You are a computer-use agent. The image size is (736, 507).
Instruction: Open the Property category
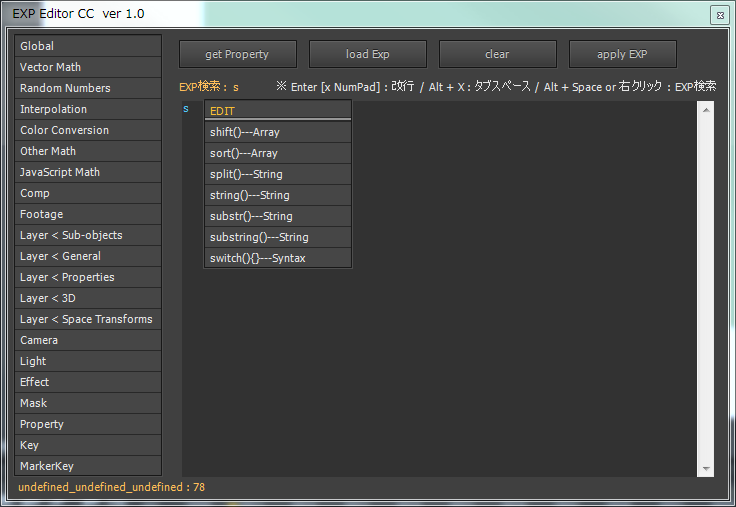tap(88, 424)
